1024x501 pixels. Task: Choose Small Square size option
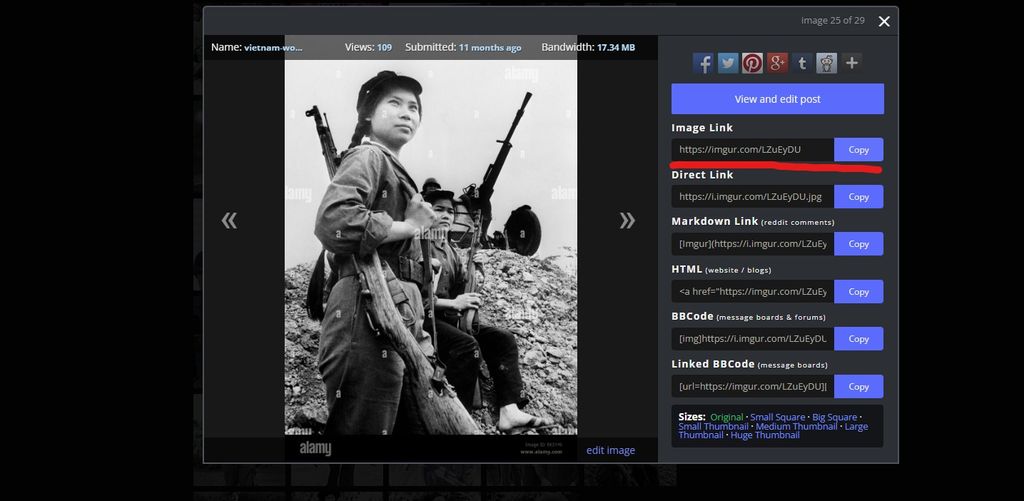click(x=776, y=417)
